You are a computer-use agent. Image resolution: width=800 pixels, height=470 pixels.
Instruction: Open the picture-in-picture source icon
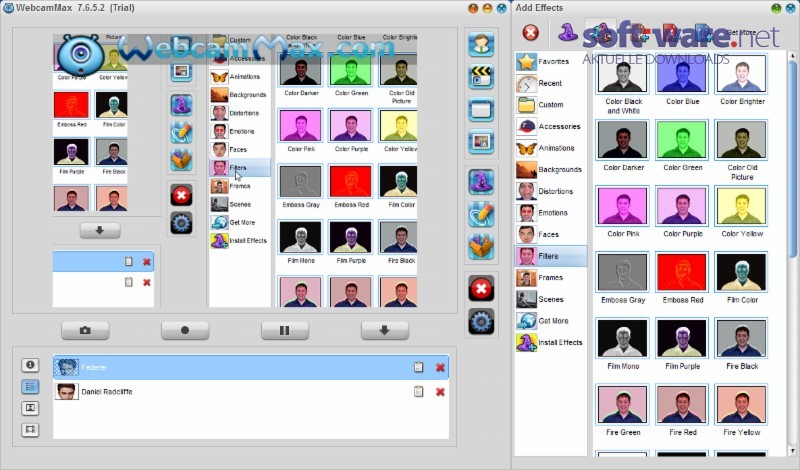point(481,142)
